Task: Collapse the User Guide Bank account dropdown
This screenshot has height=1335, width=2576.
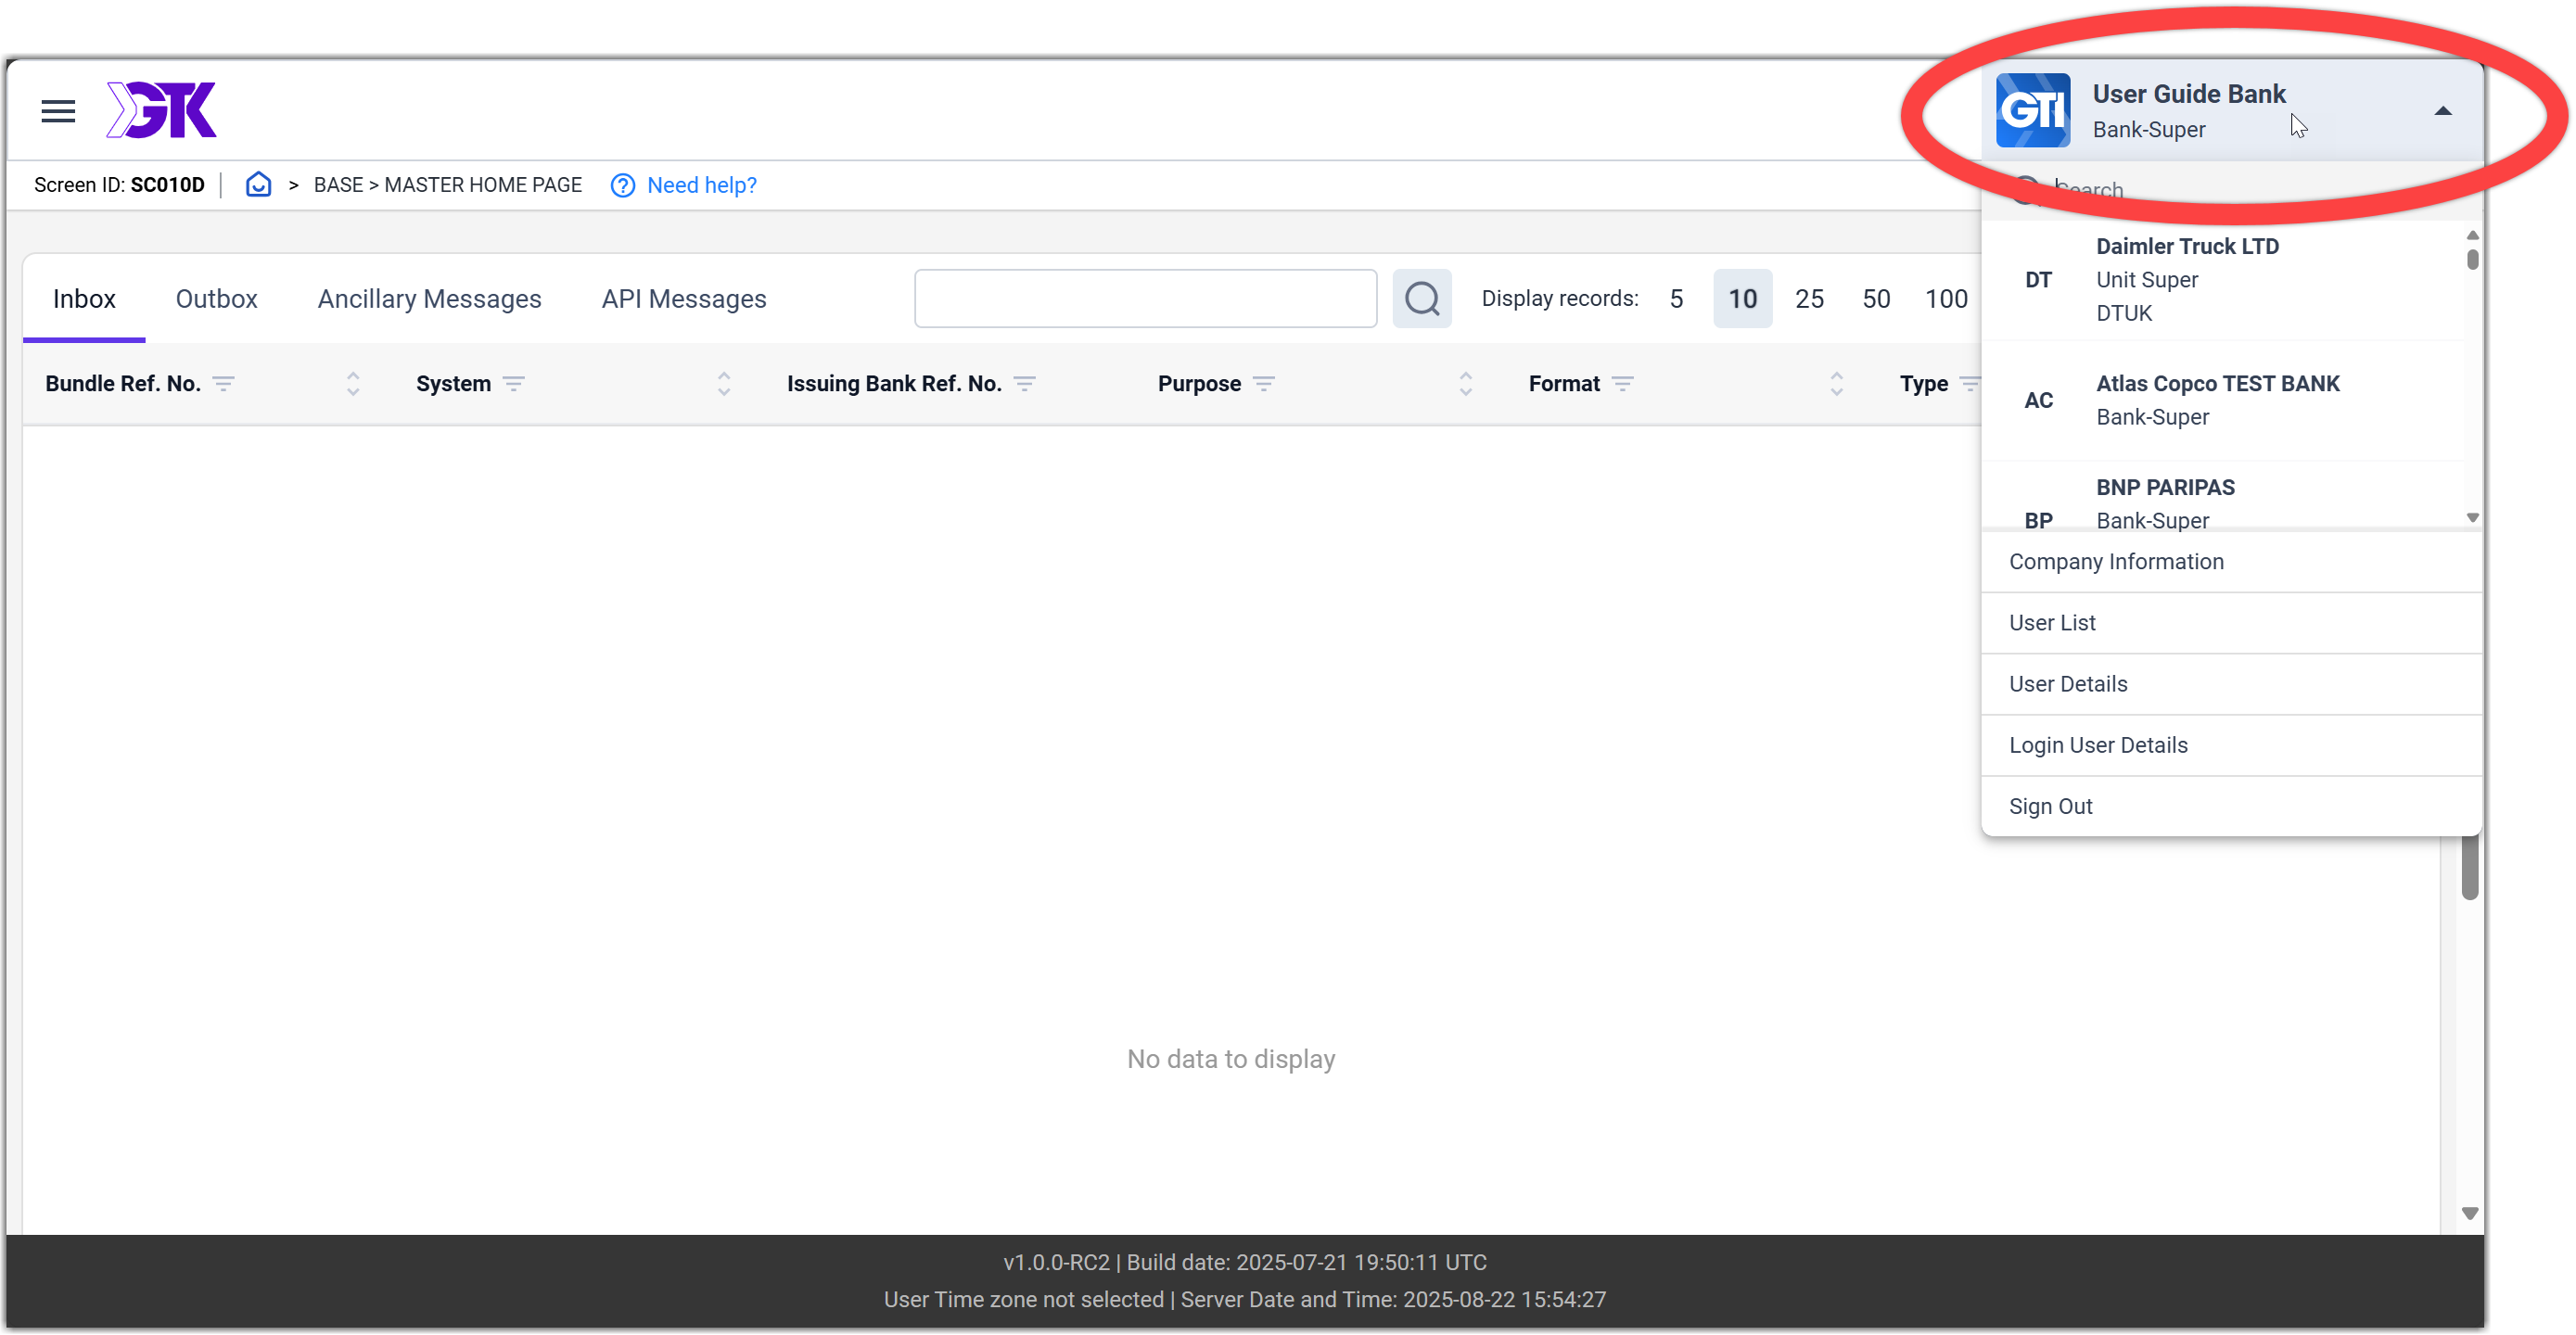Action: pyautogui.click(x=2442, y=111)
